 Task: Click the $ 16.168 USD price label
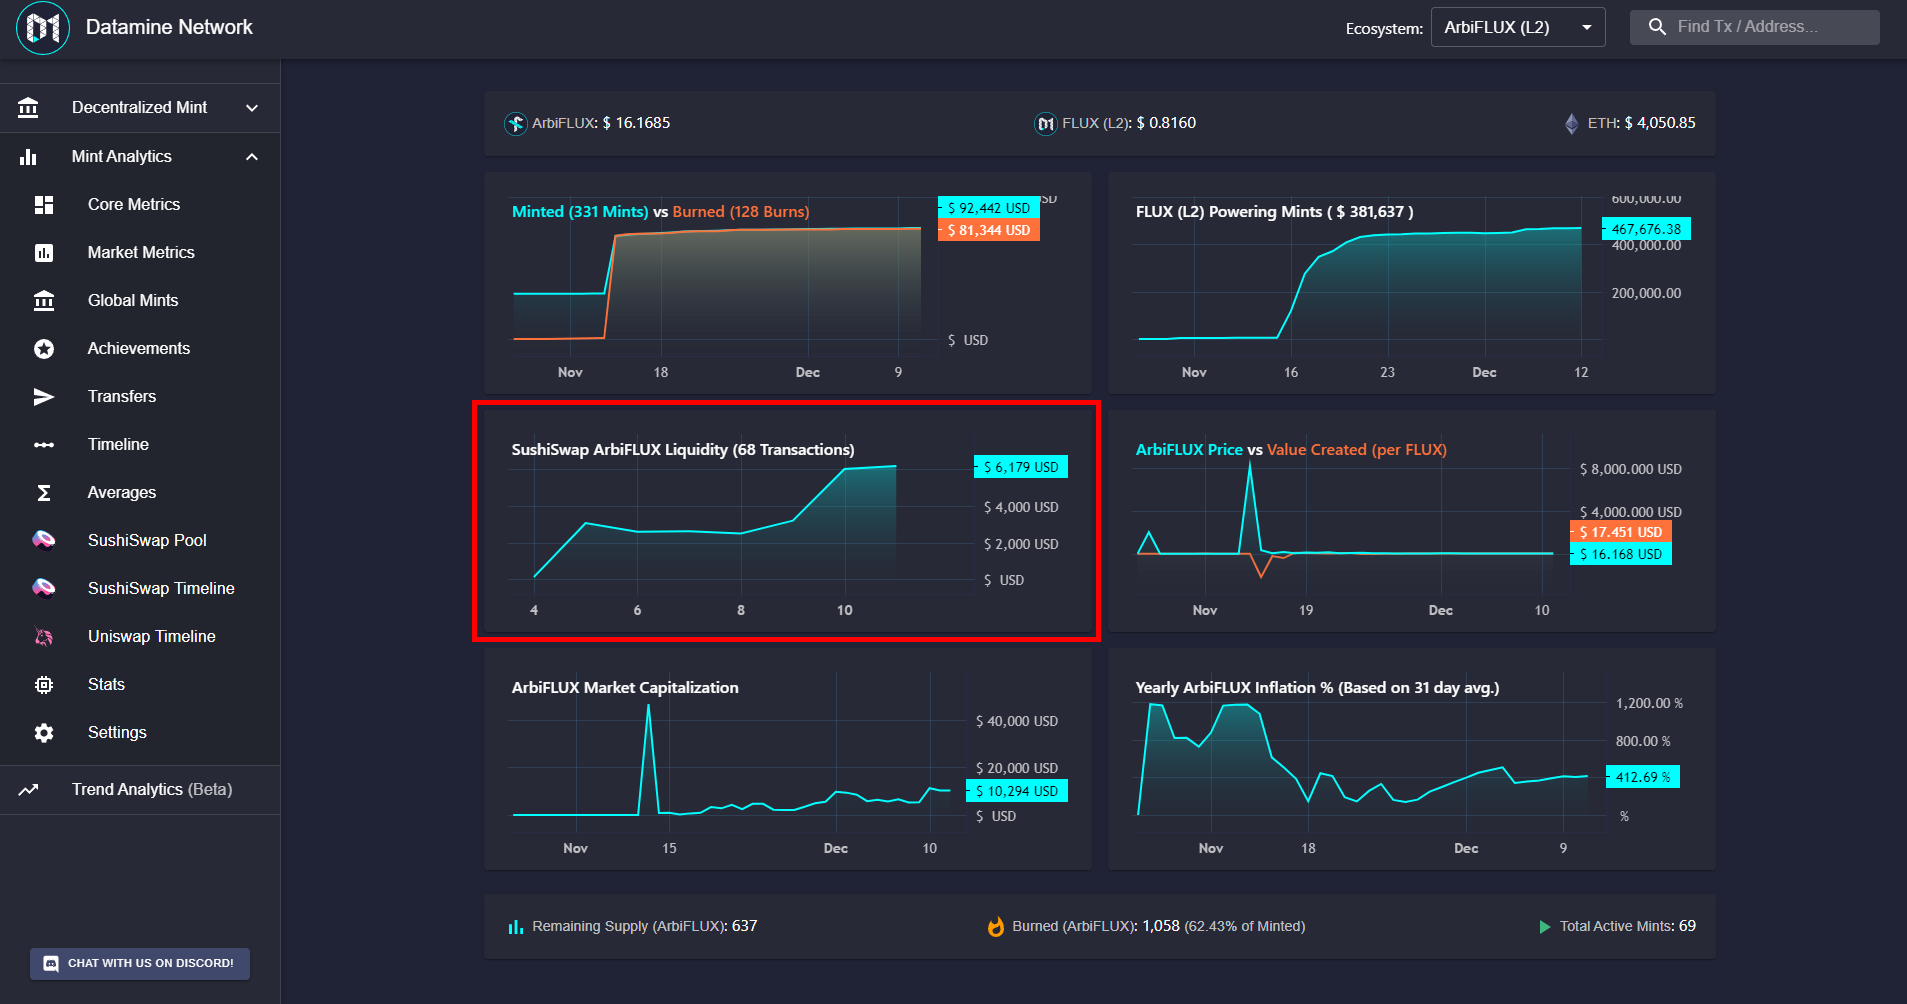[x=1620, y=554]
